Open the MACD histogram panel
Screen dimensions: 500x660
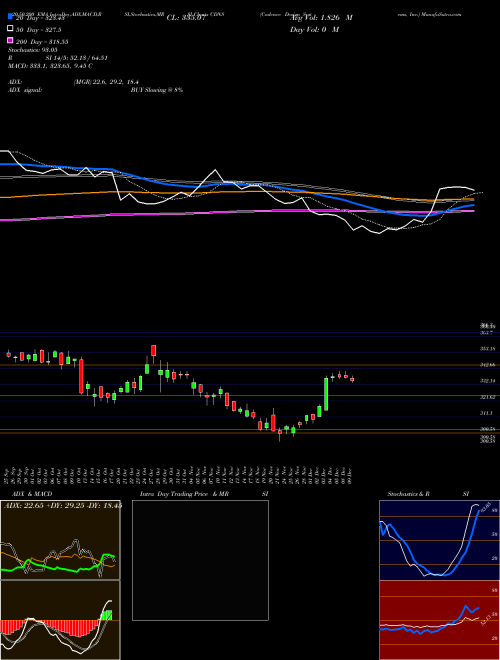[60, 620]
